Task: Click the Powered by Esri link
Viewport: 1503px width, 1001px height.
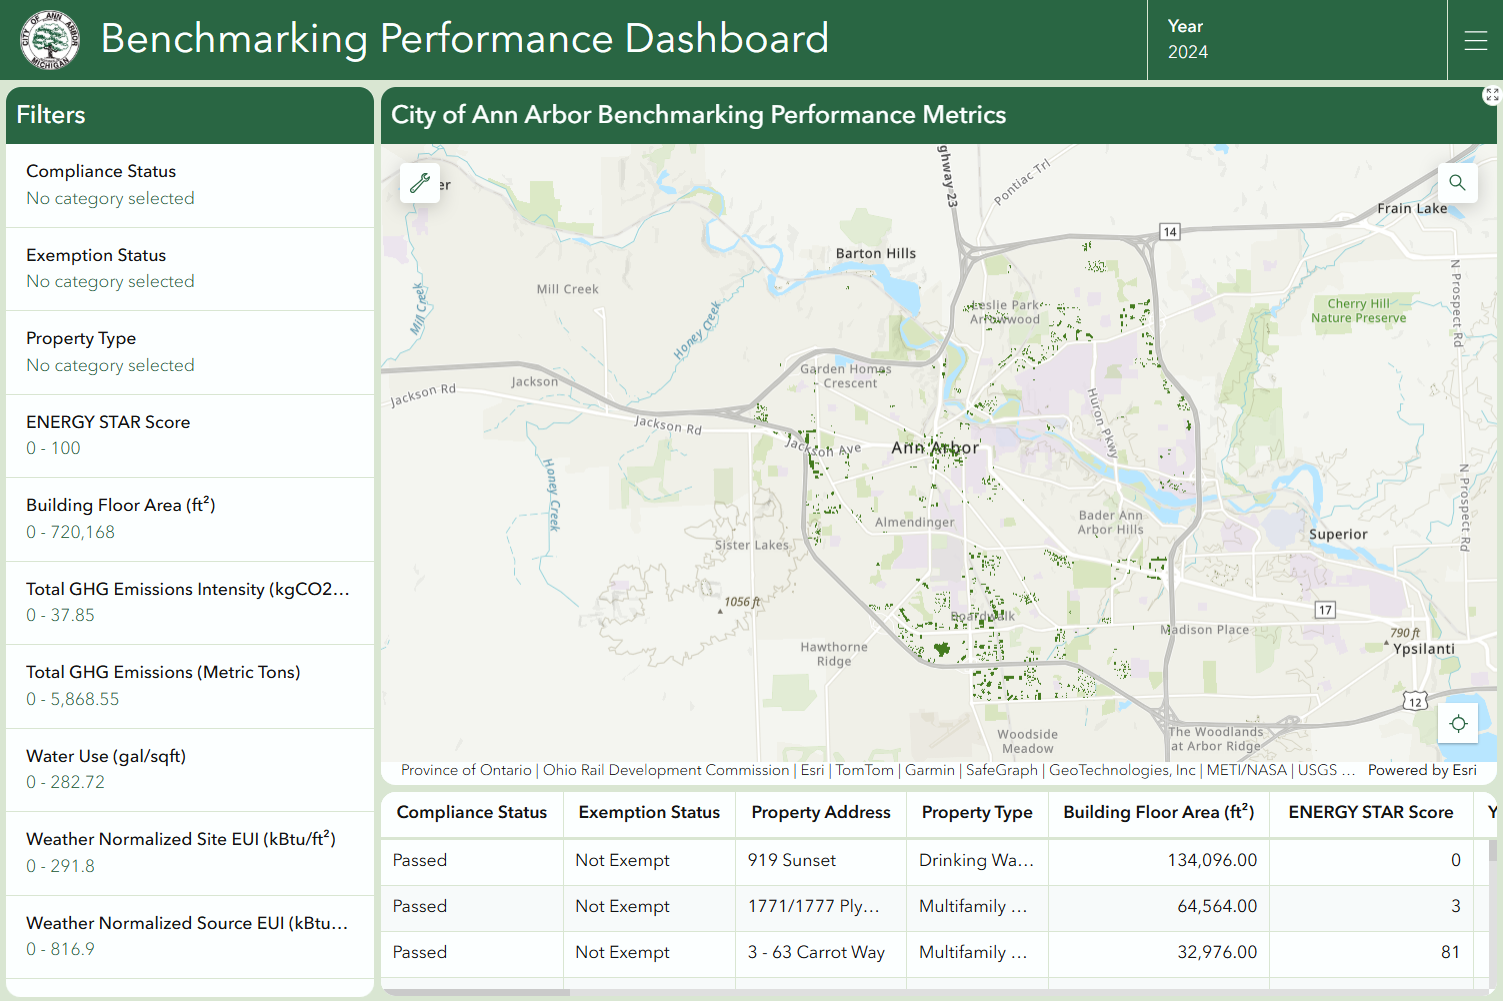Action: 1421,770
